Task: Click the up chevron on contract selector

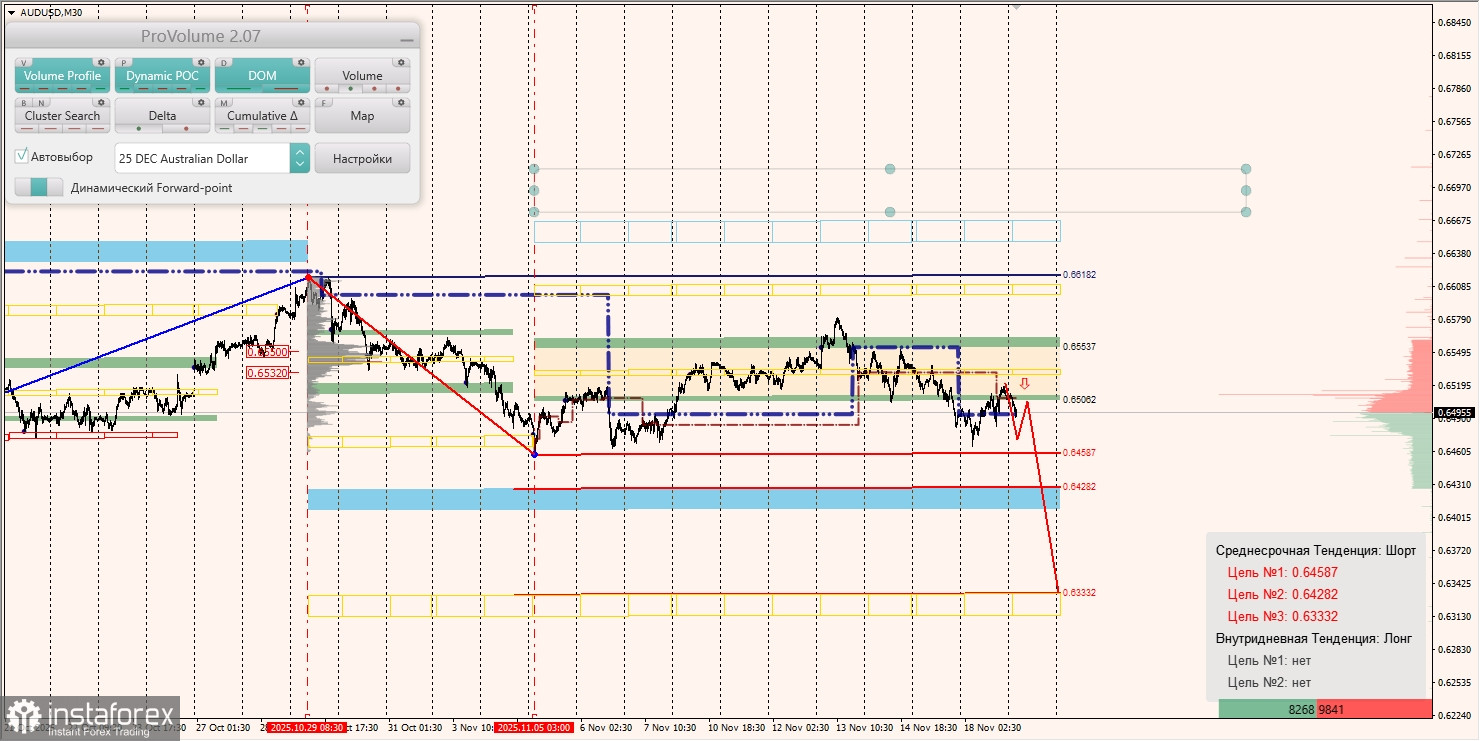Action: coord(299,152)
